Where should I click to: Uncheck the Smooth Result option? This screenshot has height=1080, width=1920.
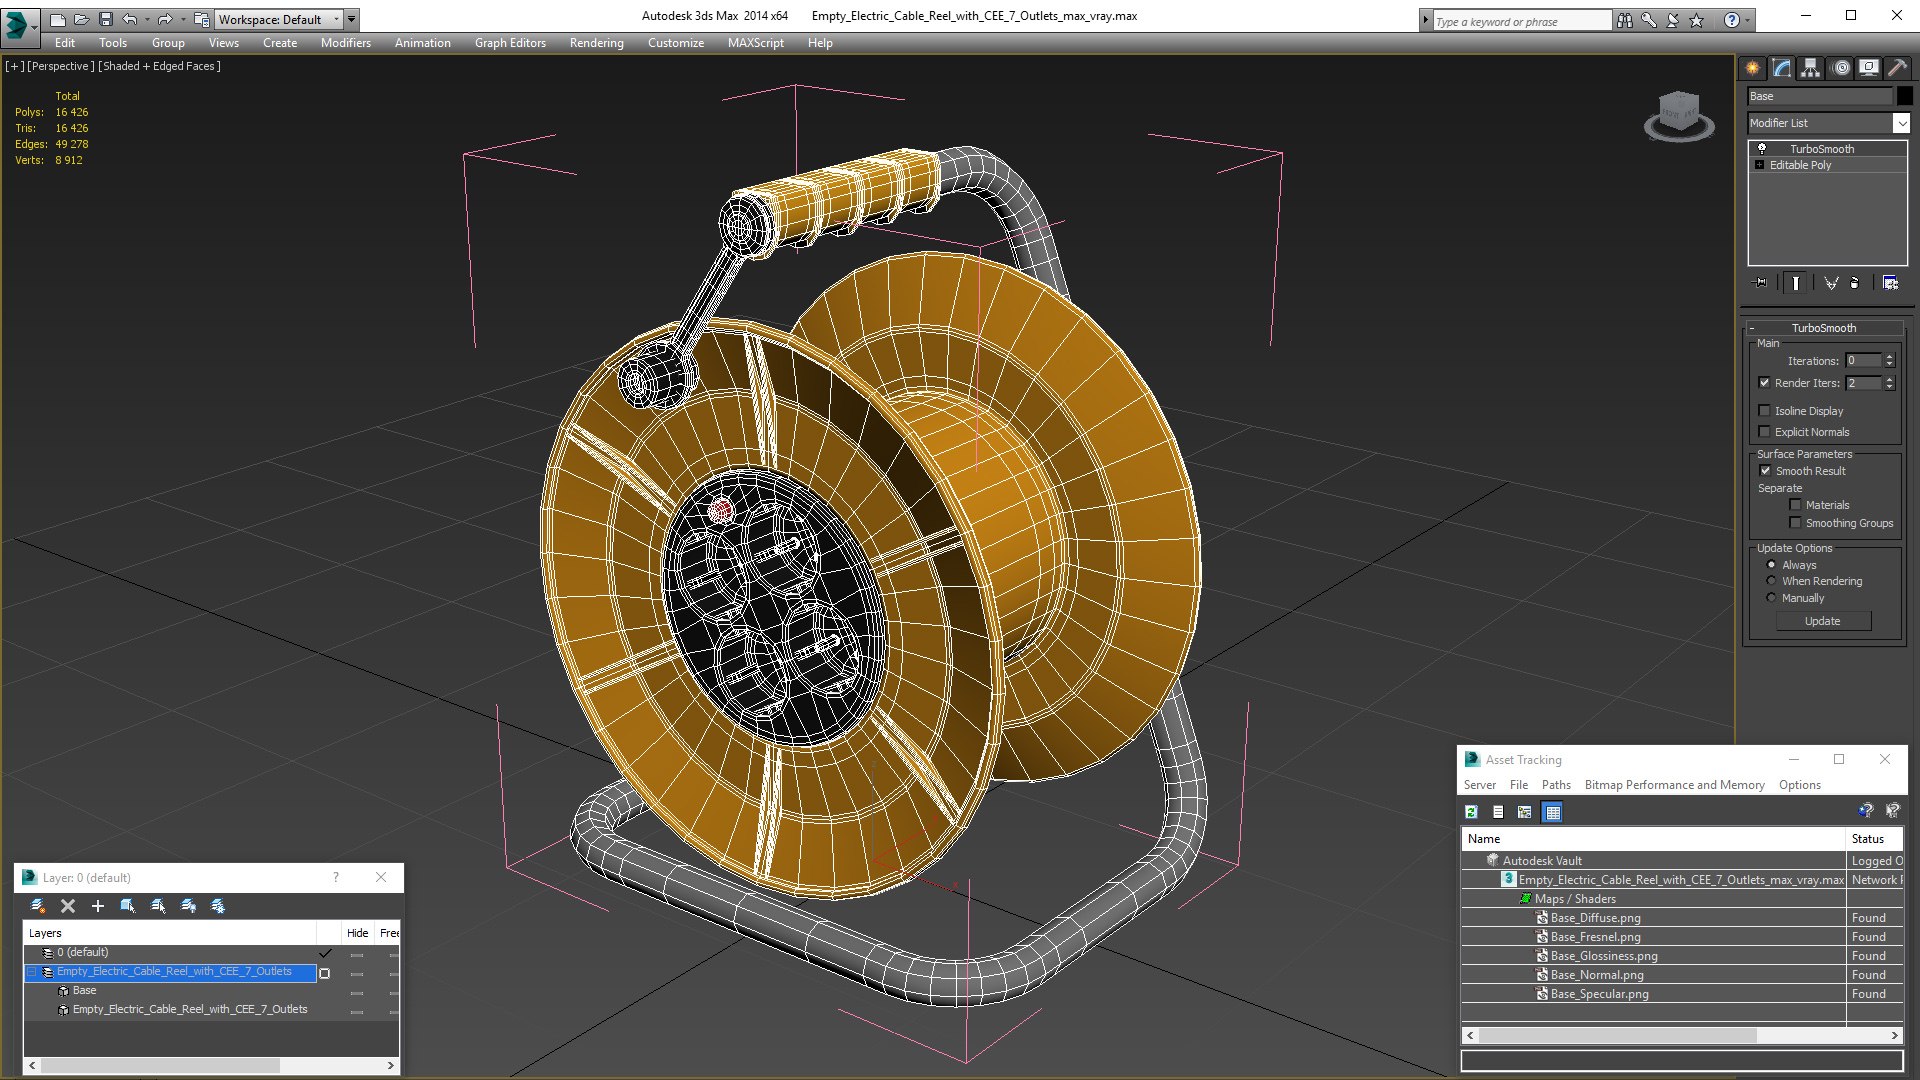1765,471
